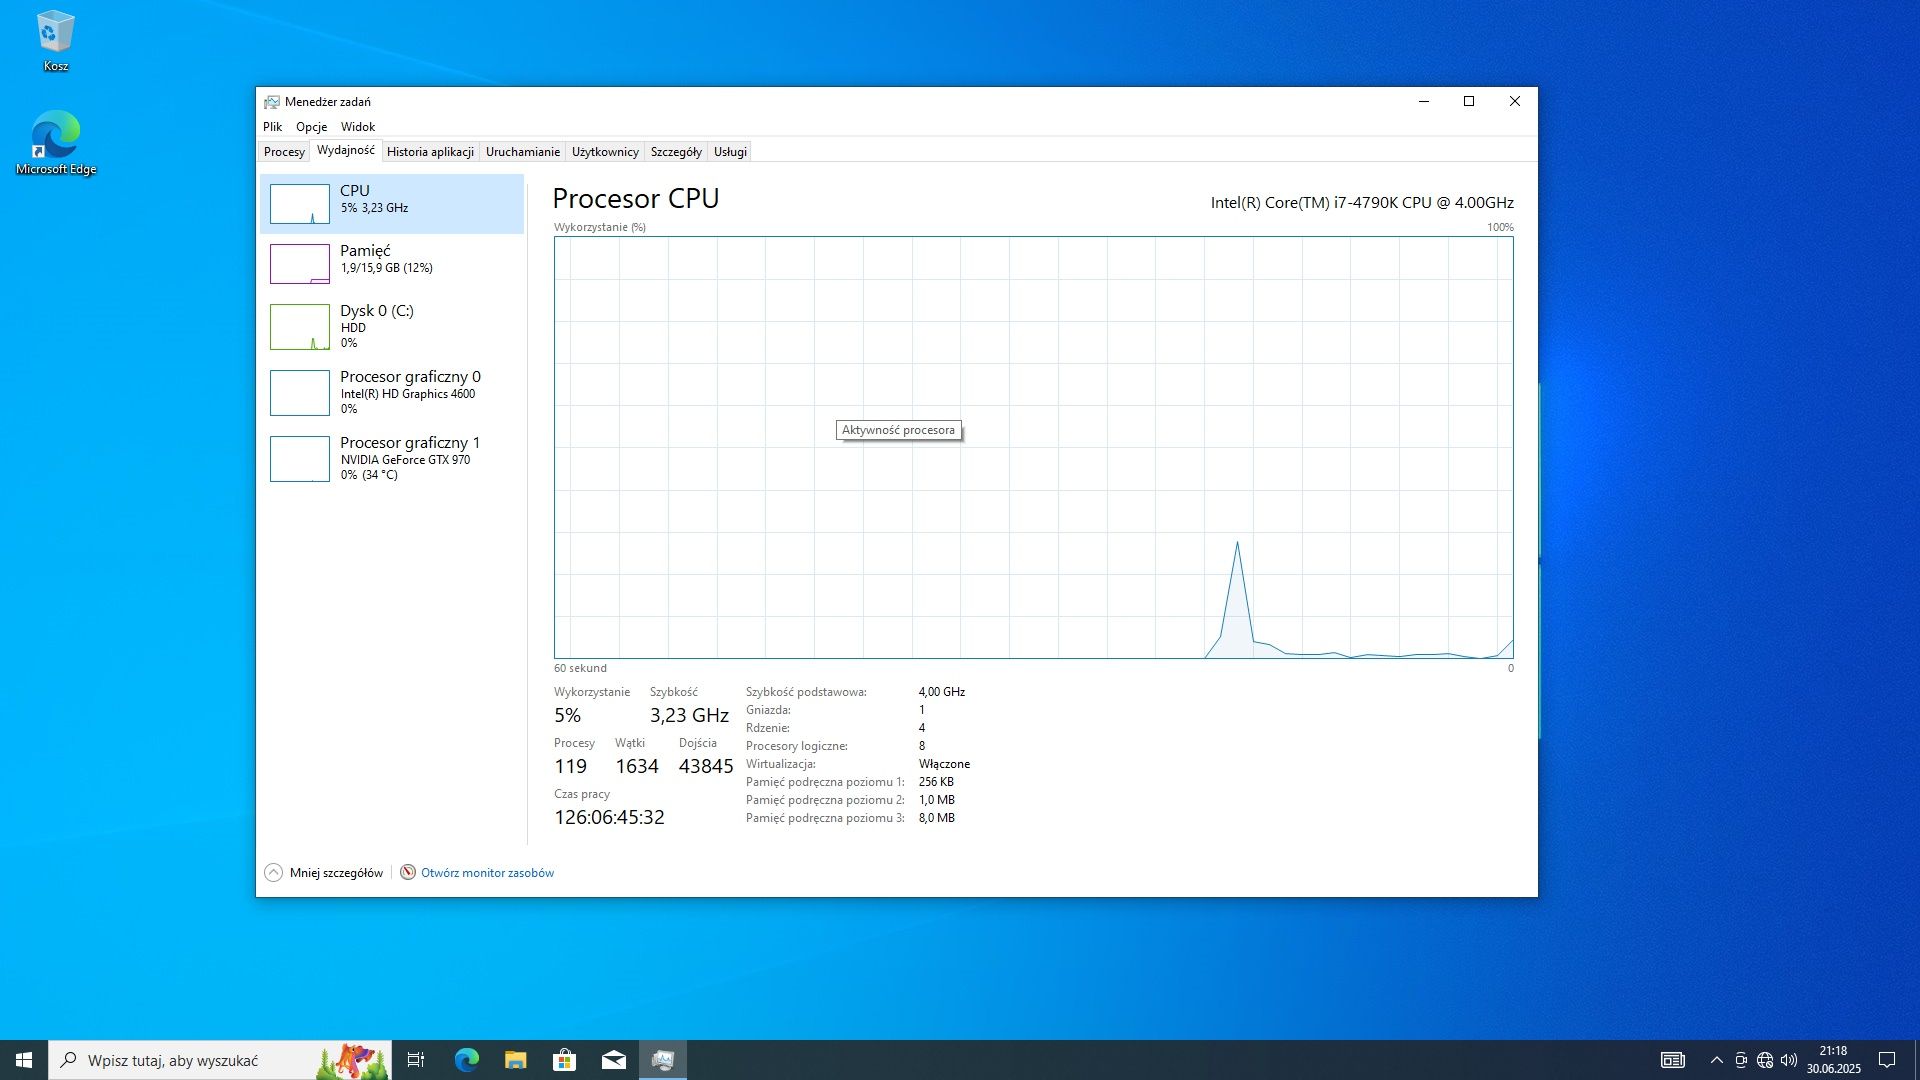Viewport: 1920px width, 1080px height.
Task: Click the 43845 handles value
Action: [706, 766]
